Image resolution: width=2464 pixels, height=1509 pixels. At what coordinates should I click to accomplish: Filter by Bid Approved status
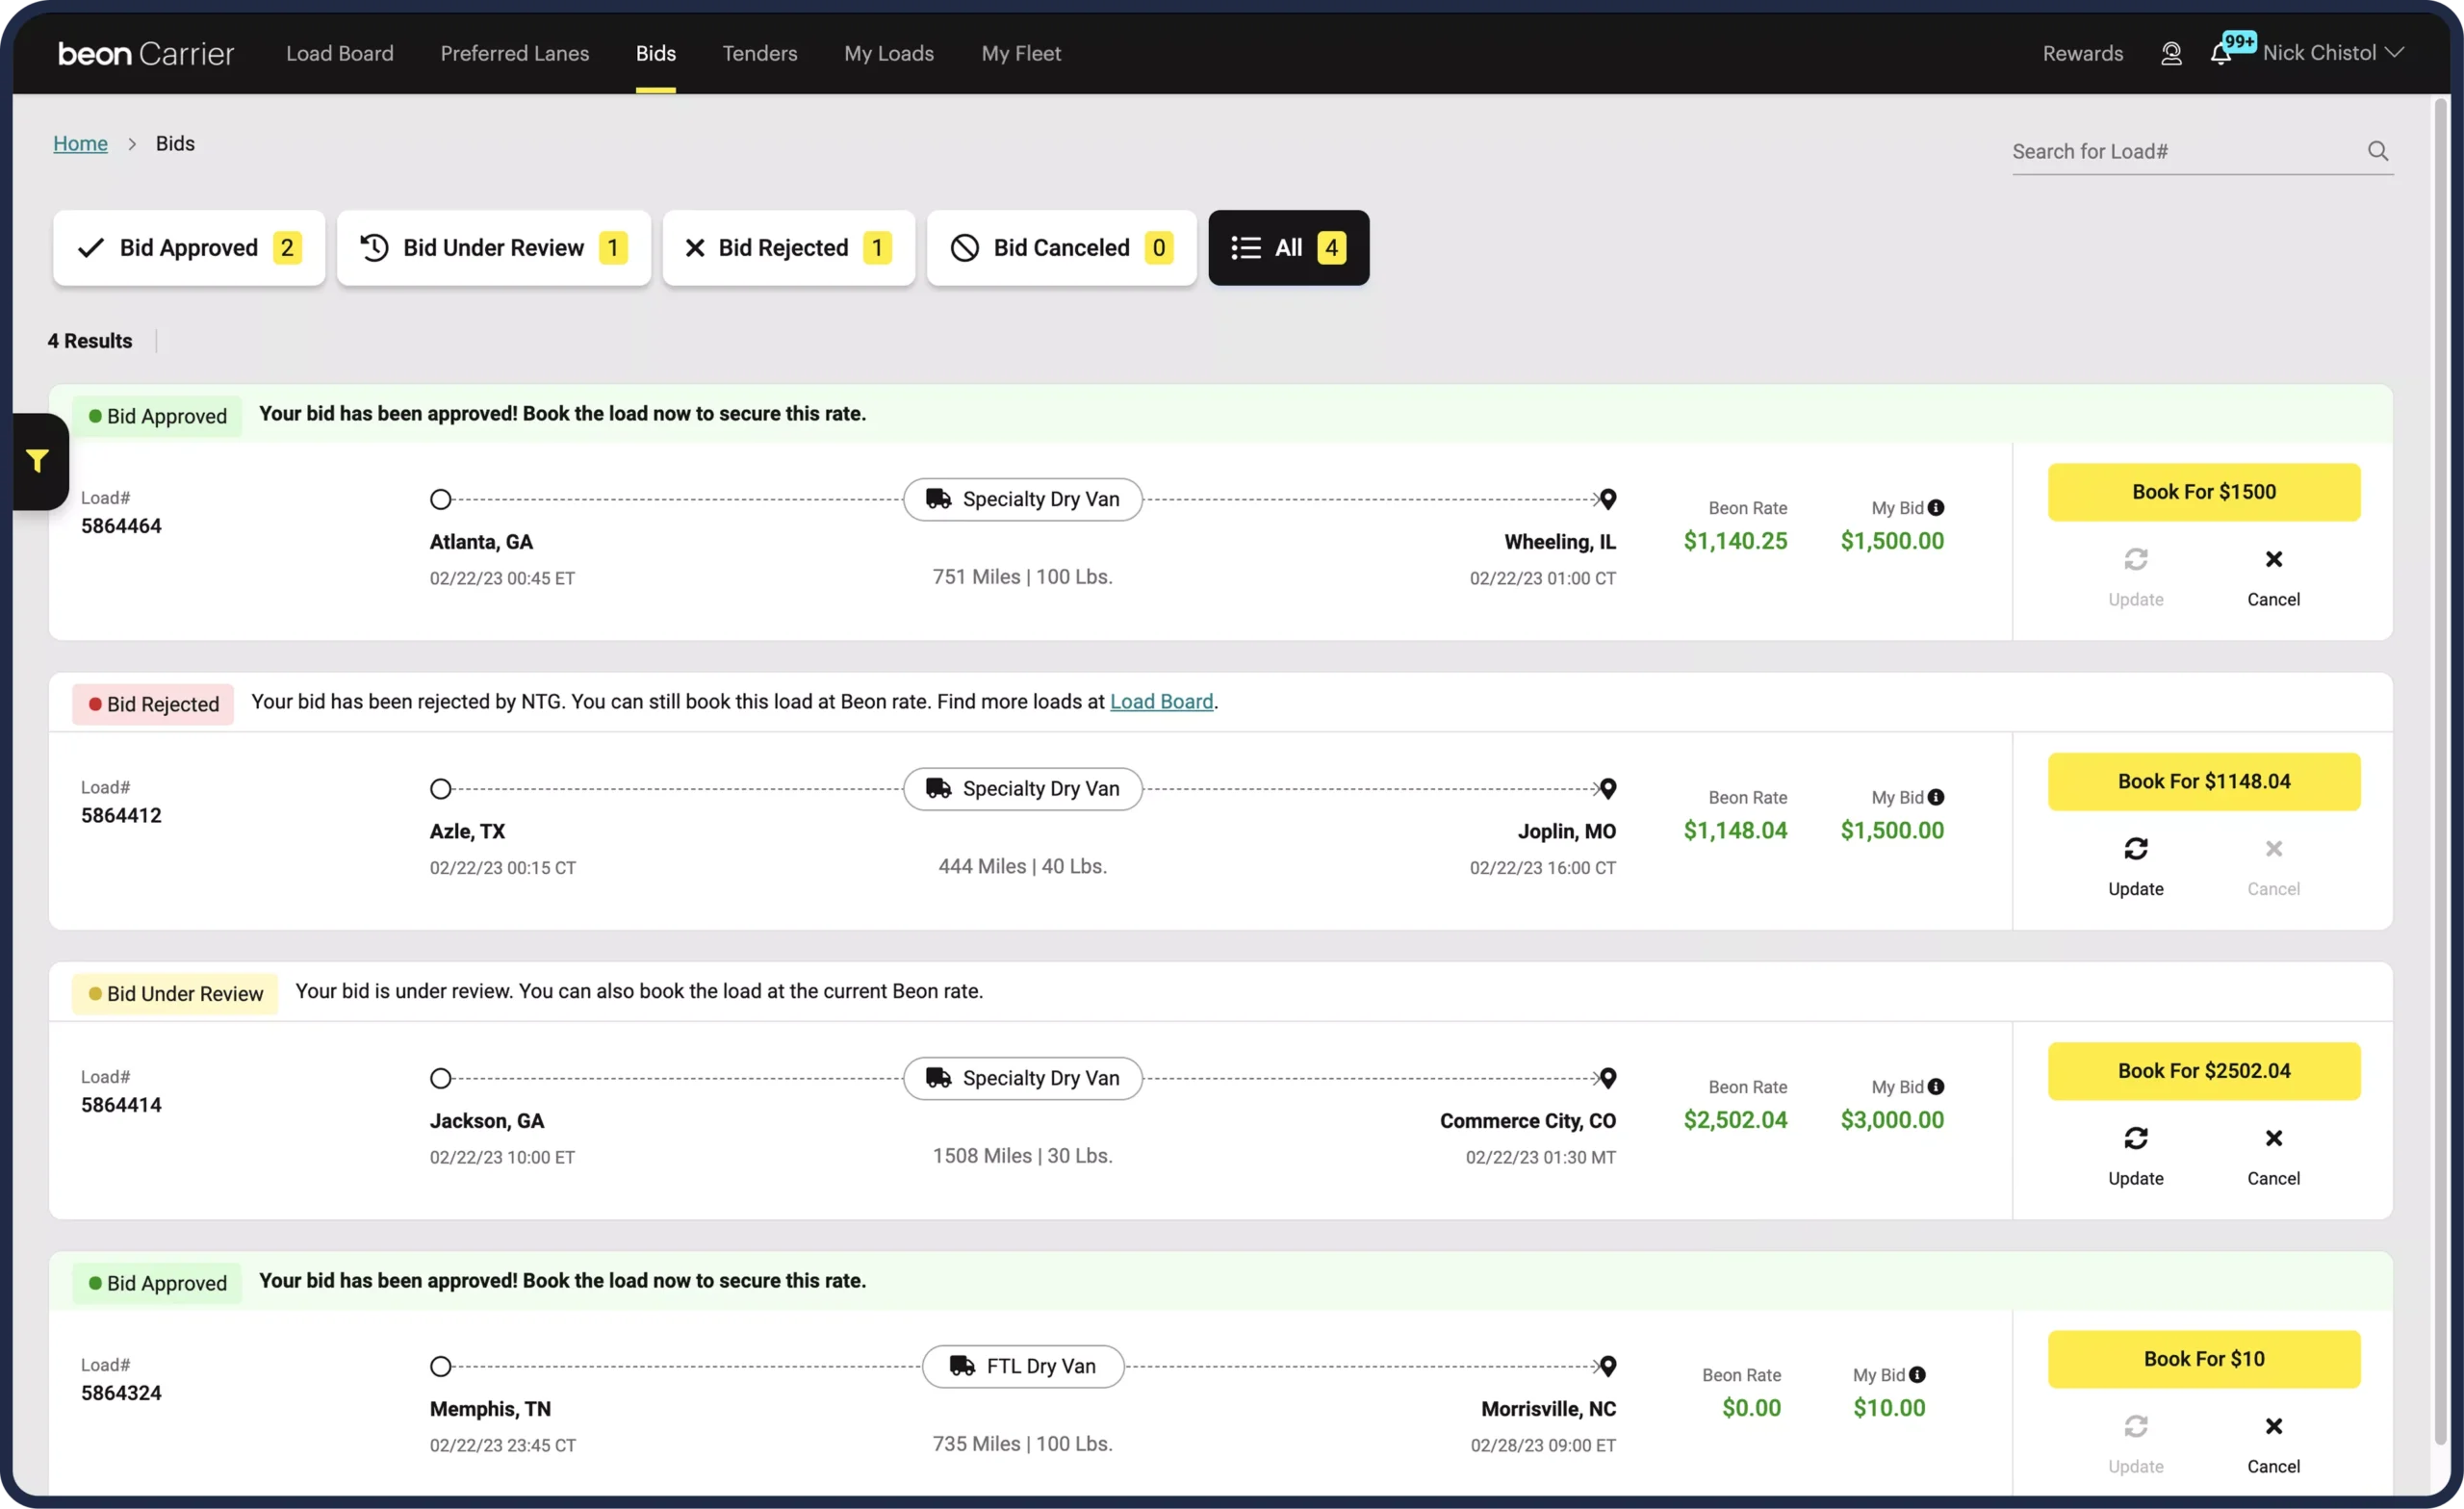(189, 248)
